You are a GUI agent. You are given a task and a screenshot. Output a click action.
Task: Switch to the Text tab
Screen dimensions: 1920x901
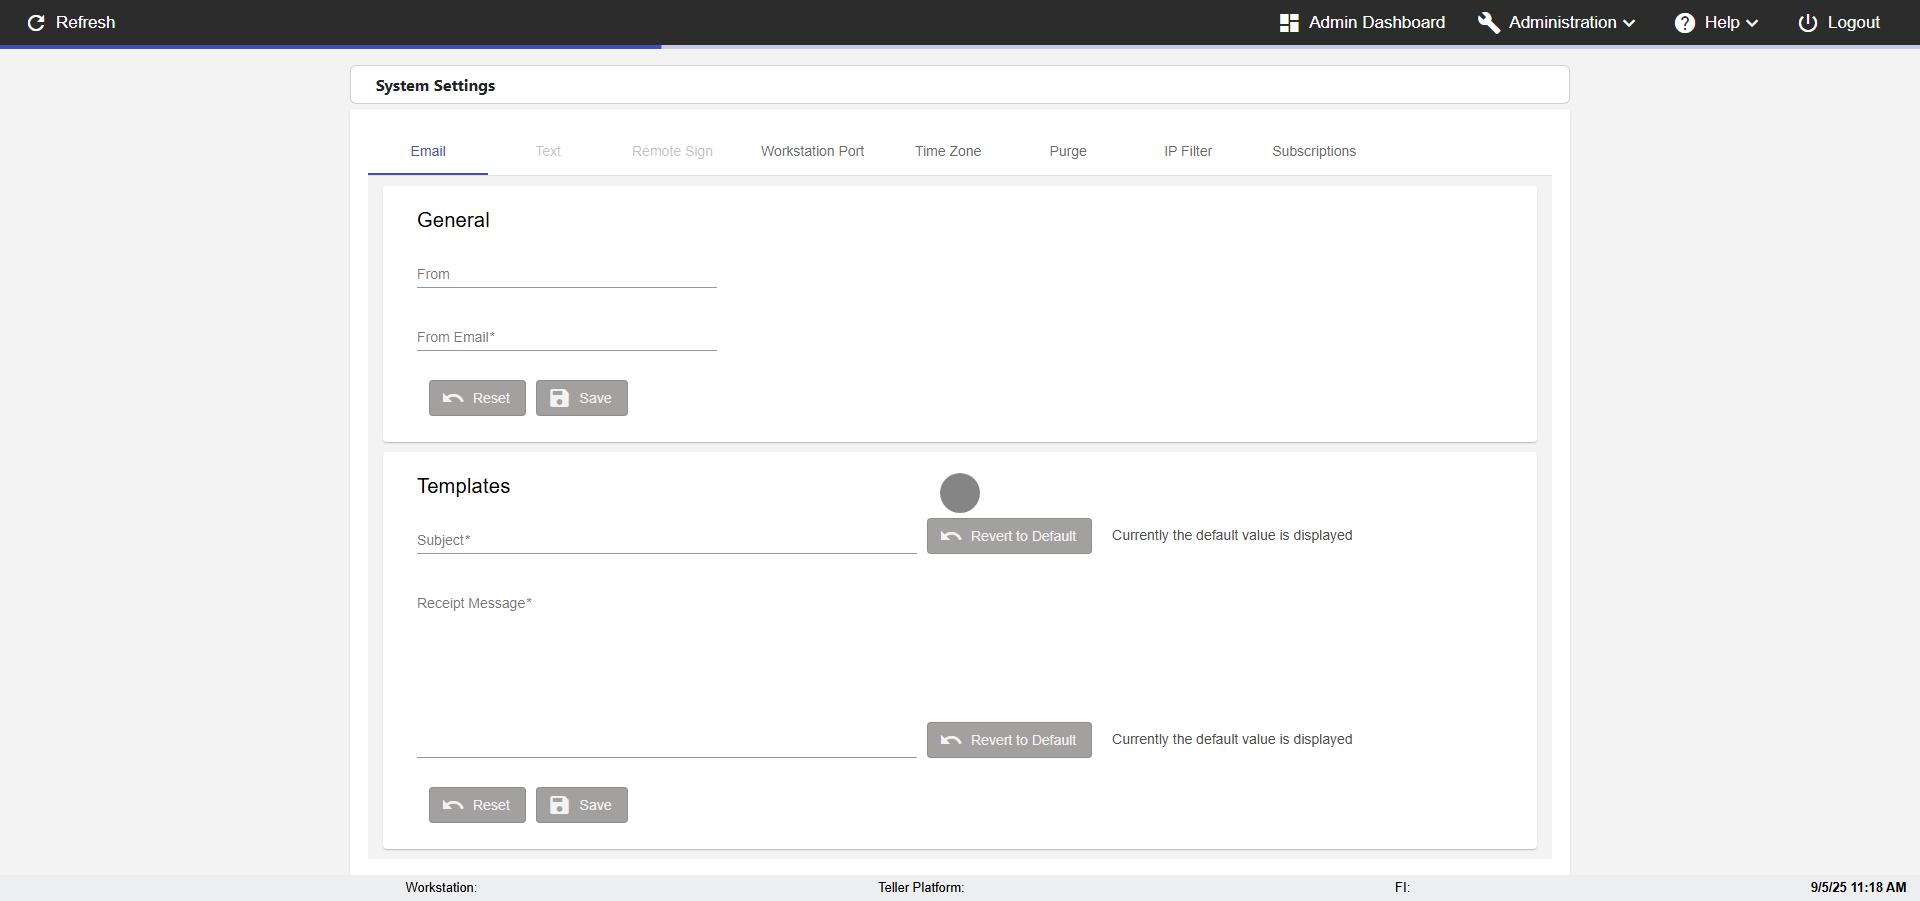(548, 151)
